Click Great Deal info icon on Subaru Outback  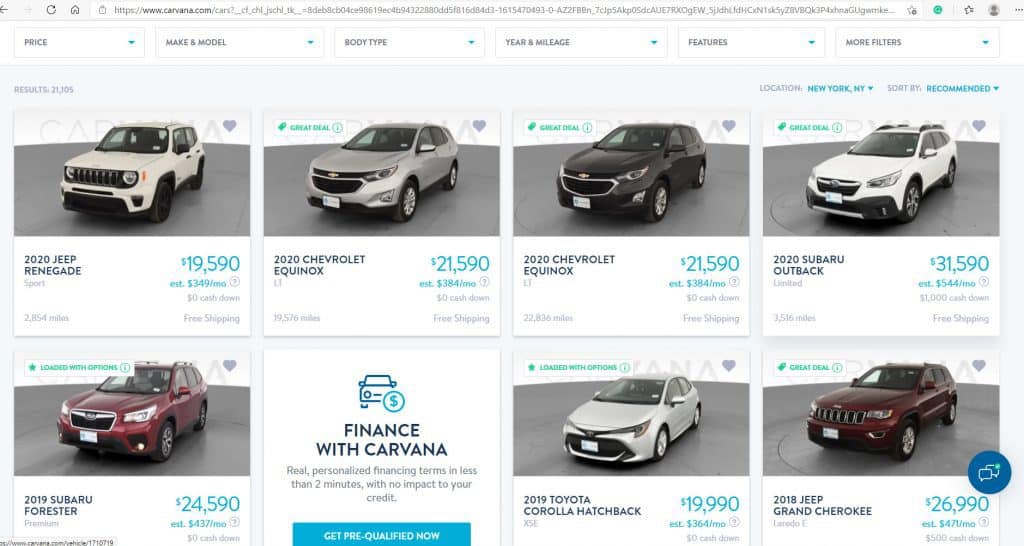coord(837,127)
